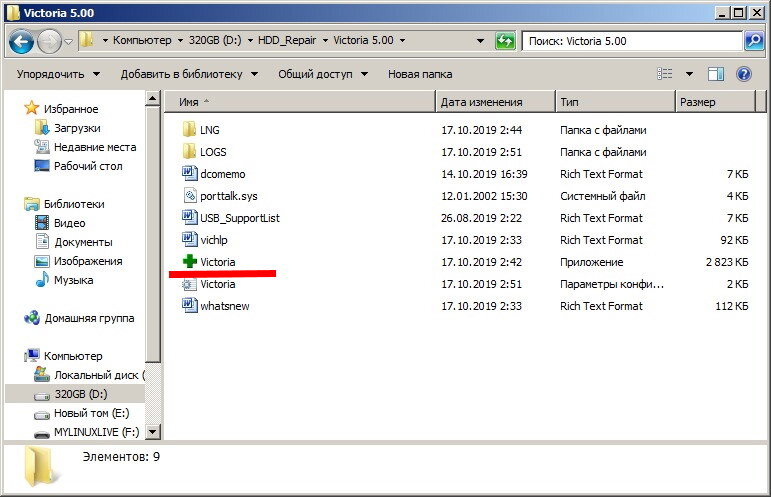The width and height of the screenshot is (771, 497).
Task: Sort by the 'Имя' column header
Action: pyautogui.click(x=299, y=102)
